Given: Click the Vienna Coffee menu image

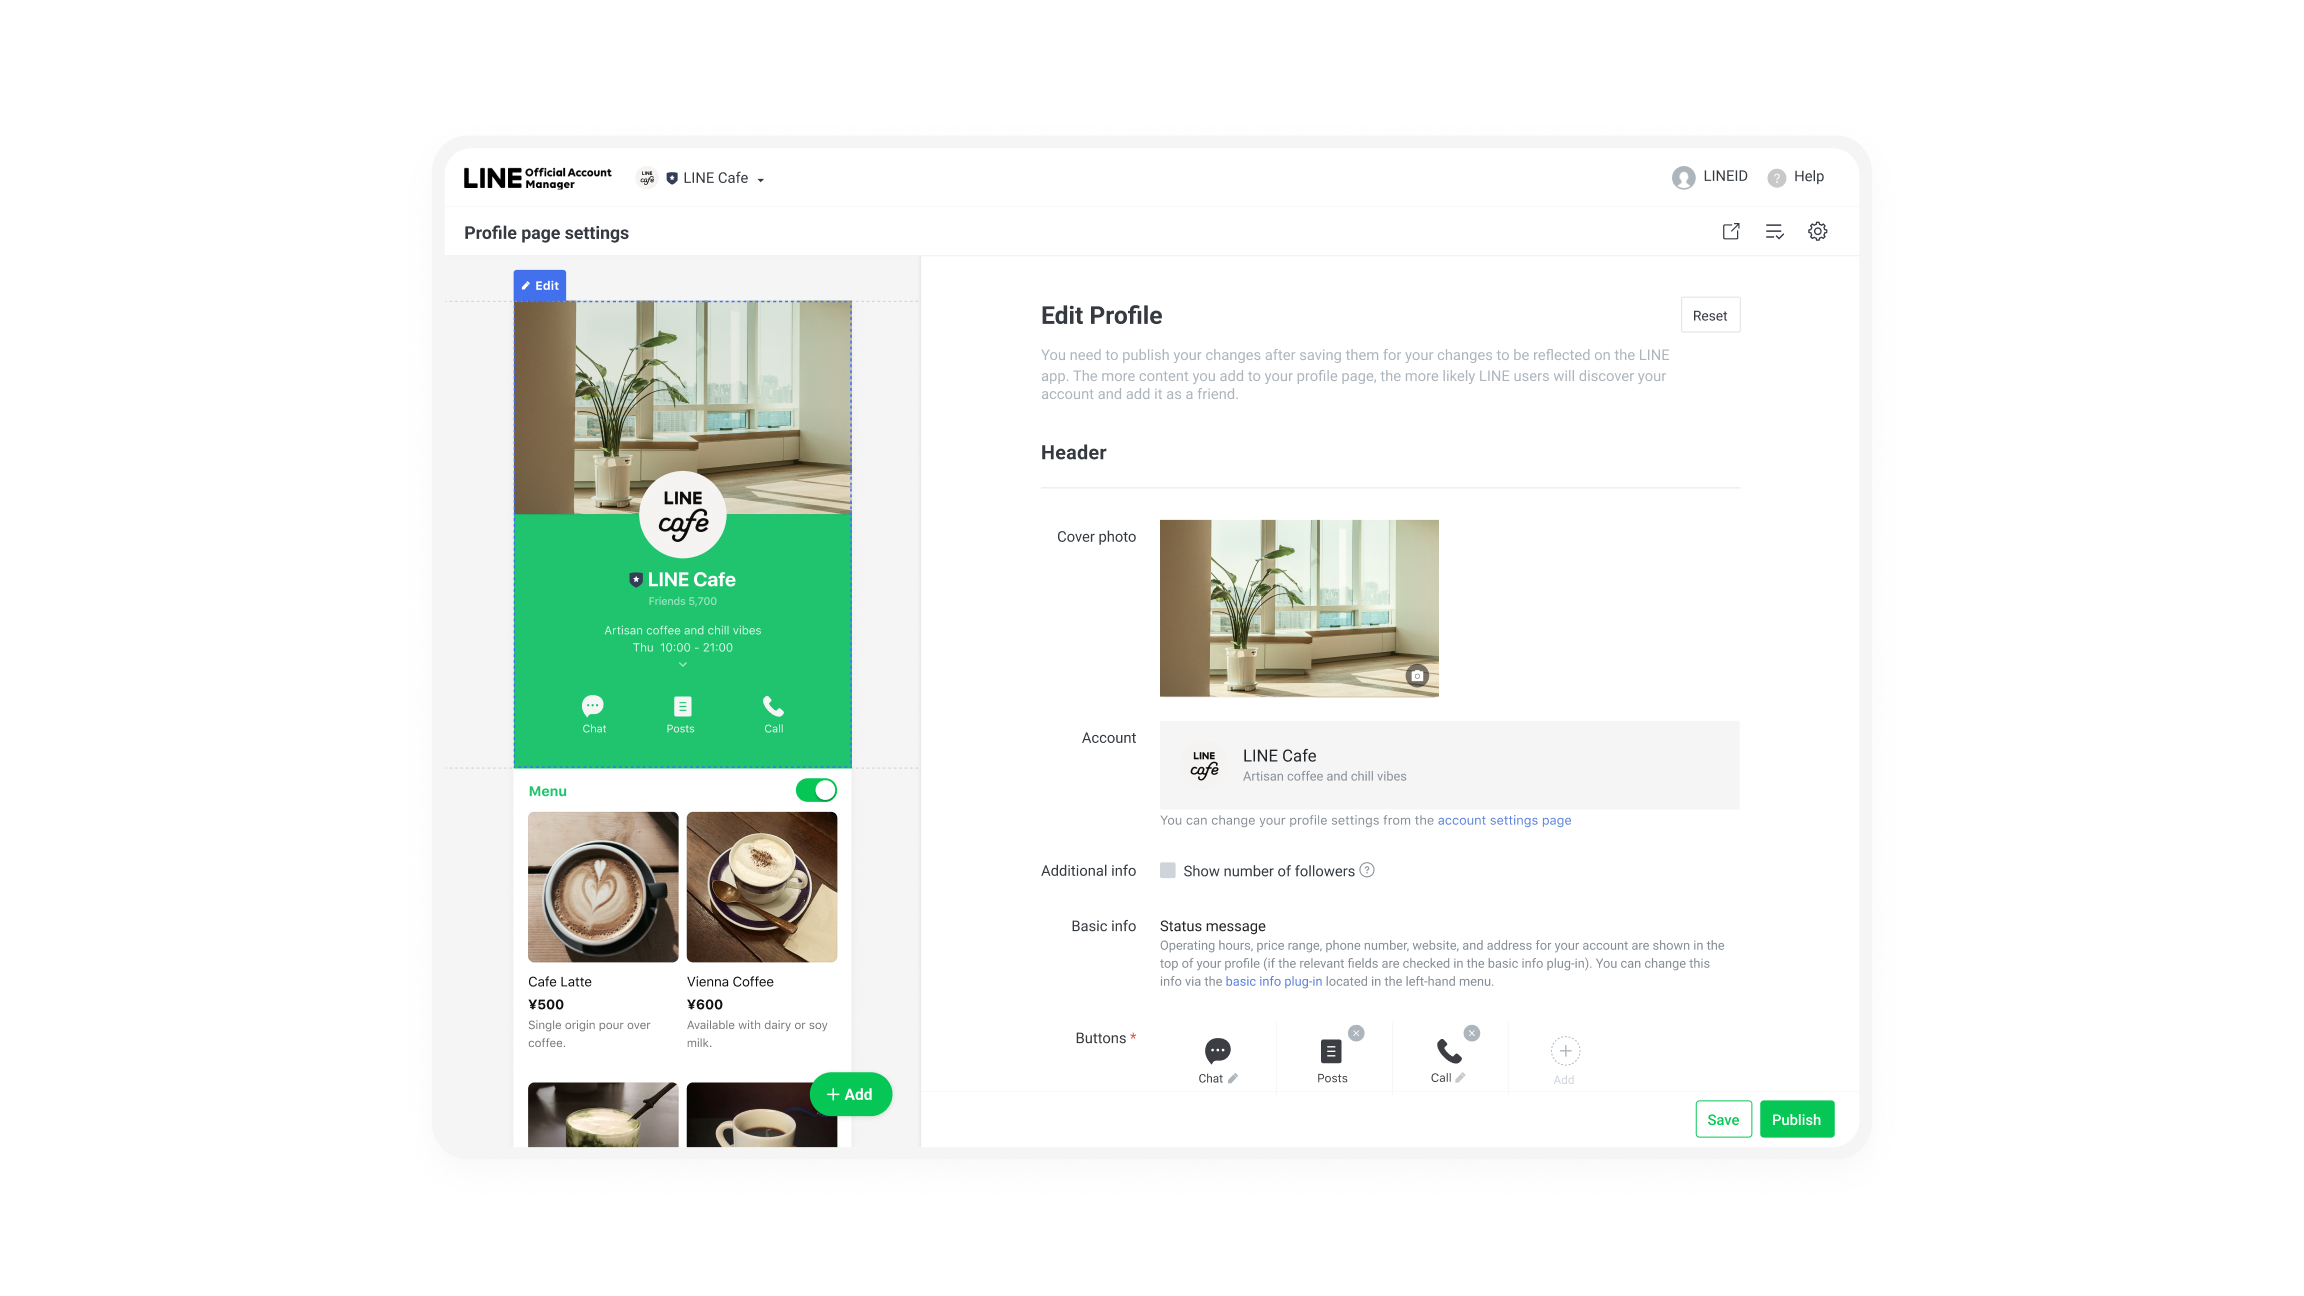Looking at the screenshot, I should pyautogui.click(x=762, y=887).
